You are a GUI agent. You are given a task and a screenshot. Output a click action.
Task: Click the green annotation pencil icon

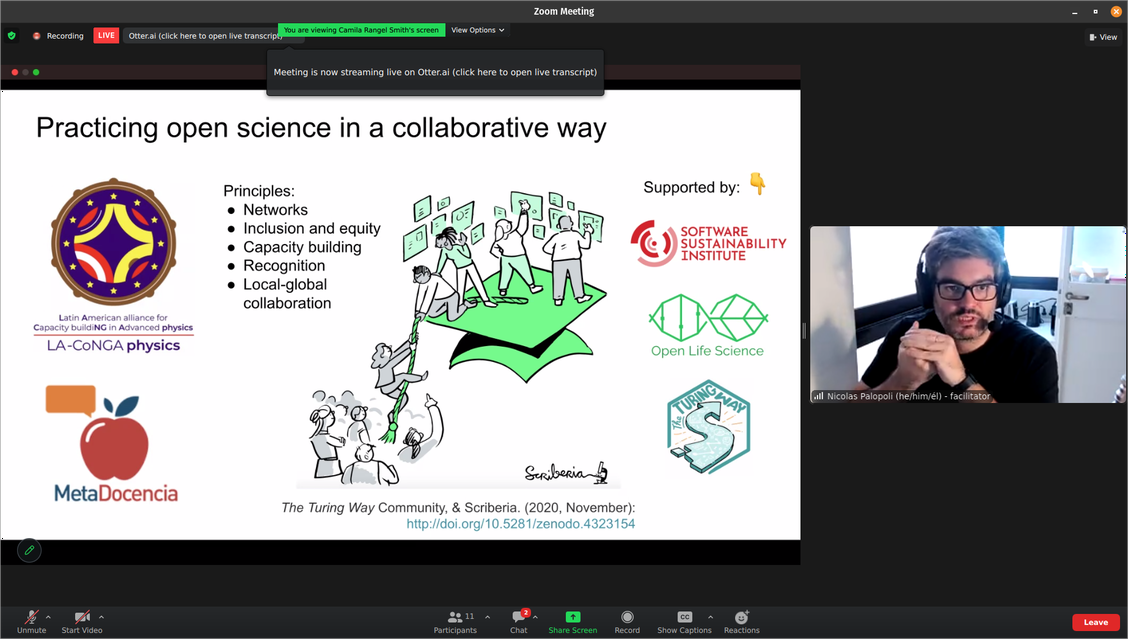29,550
